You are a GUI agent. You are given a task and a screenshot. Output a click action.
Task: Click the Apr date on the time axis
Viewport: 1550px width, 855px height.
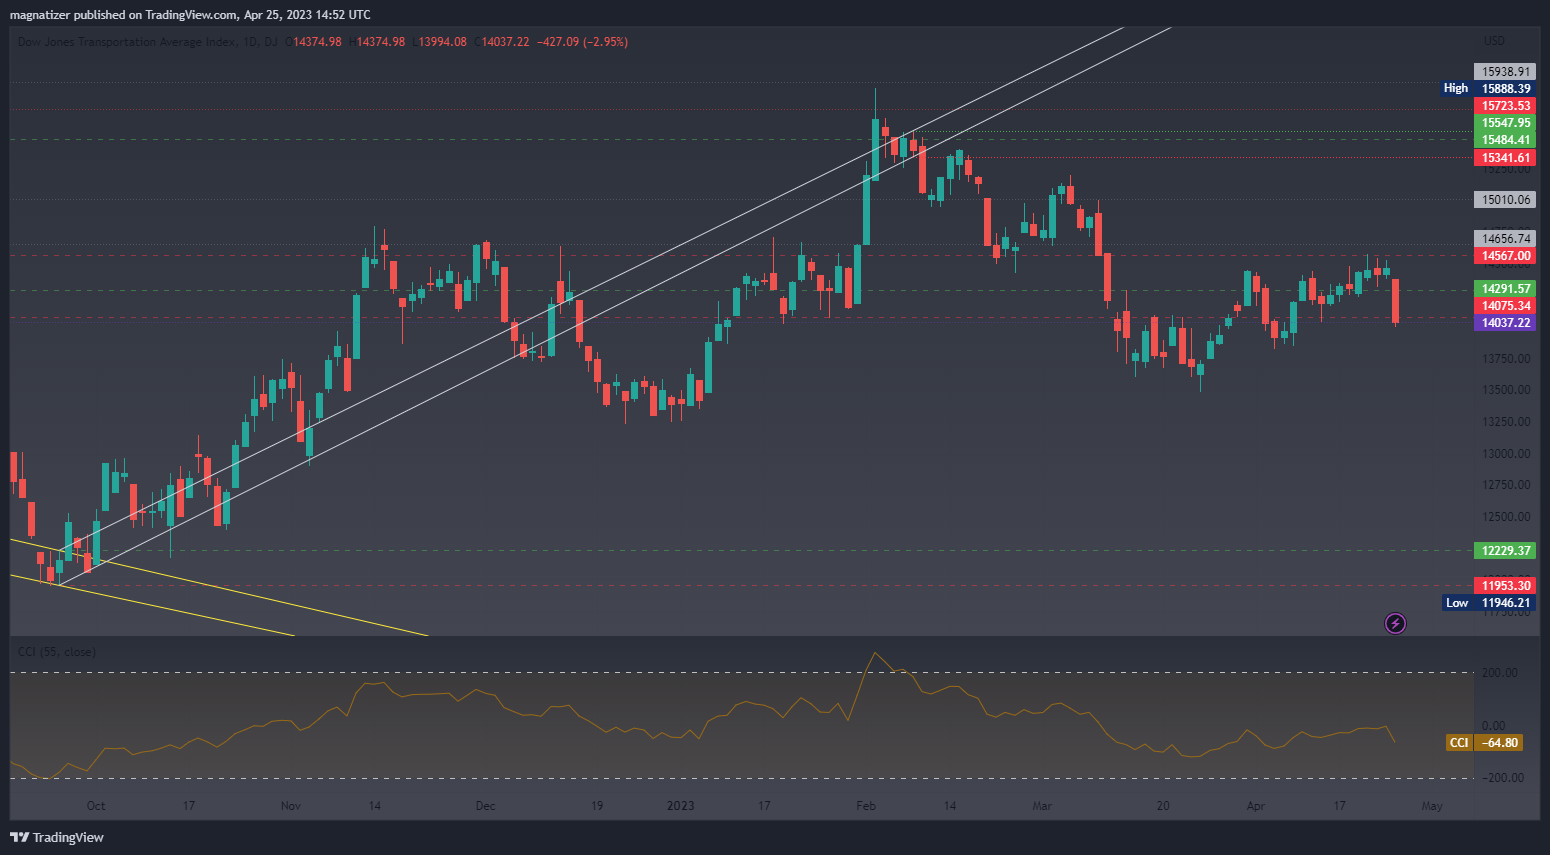click(1256, 806)
